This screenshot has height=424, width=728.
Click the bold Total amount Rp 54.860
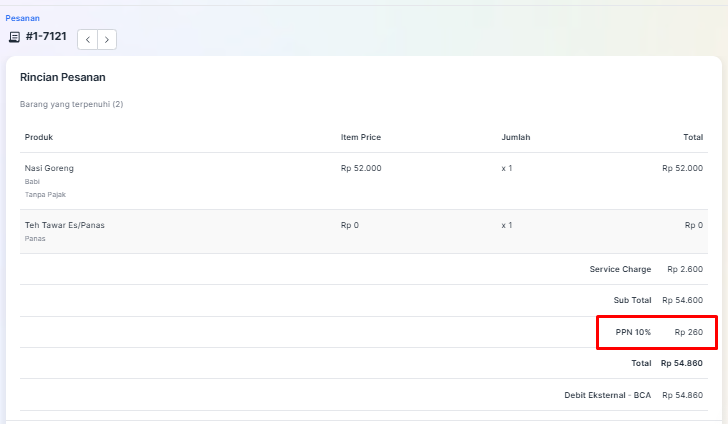(682, 363)
